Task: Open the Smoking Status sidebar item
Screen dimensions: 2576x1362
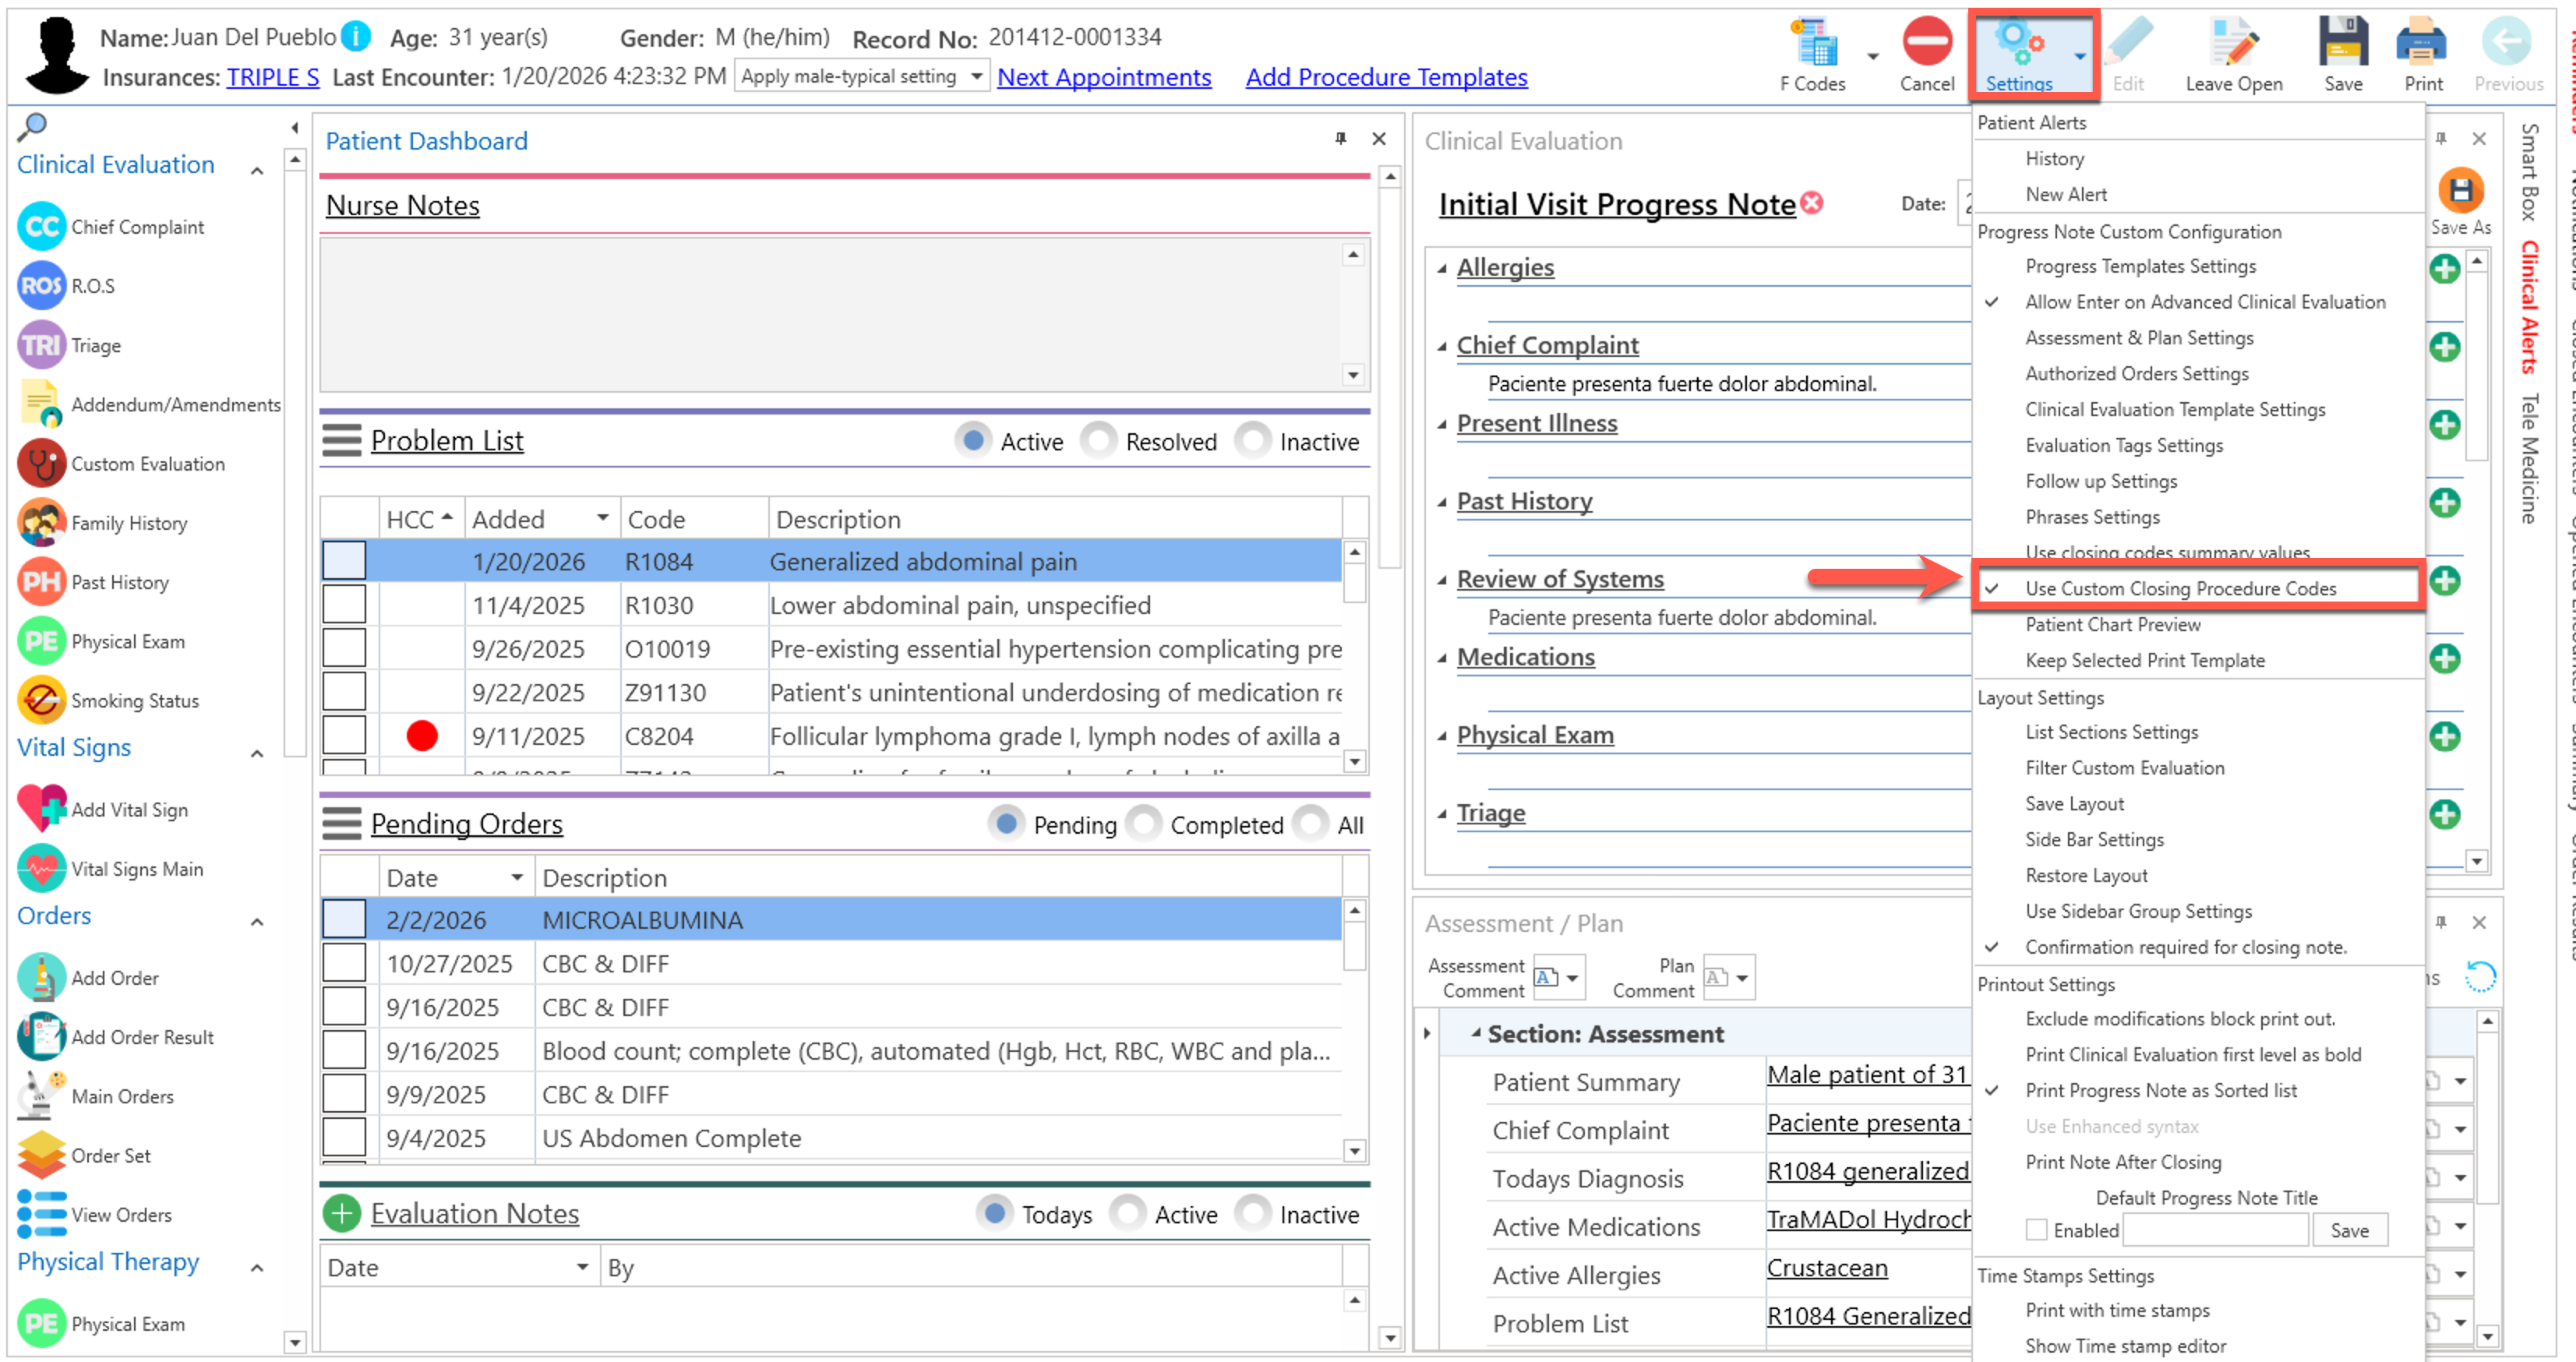Action: (134, 701)
